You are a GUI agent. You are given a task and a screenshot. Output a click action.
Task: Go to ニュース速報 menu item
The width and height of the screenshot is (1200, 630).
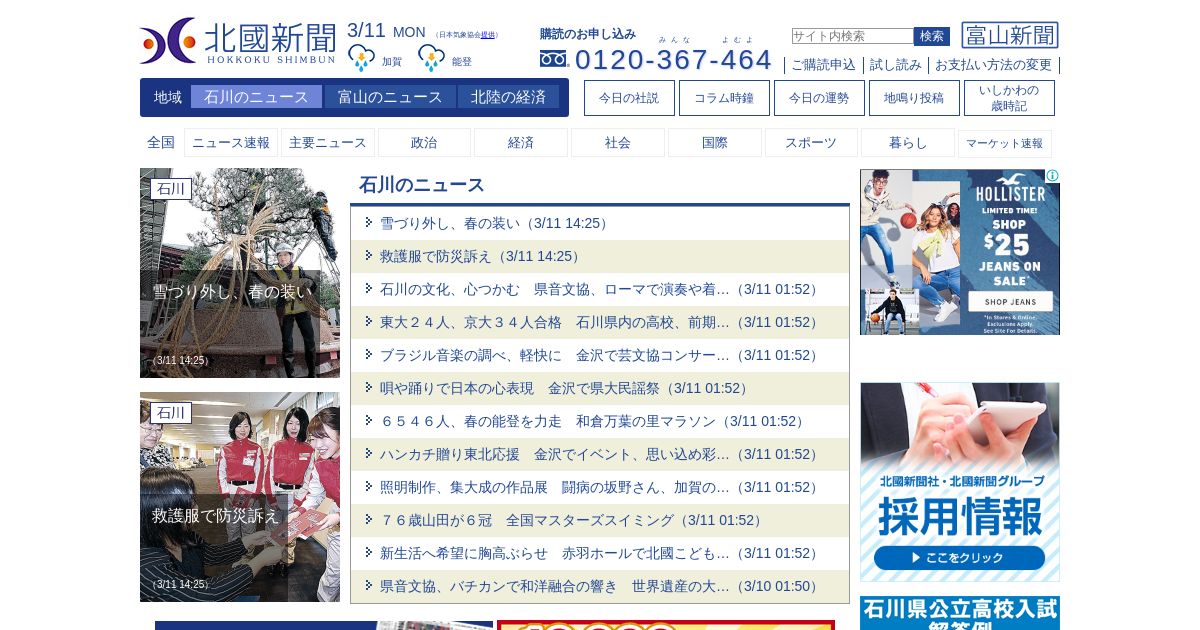tap(231, 143)
